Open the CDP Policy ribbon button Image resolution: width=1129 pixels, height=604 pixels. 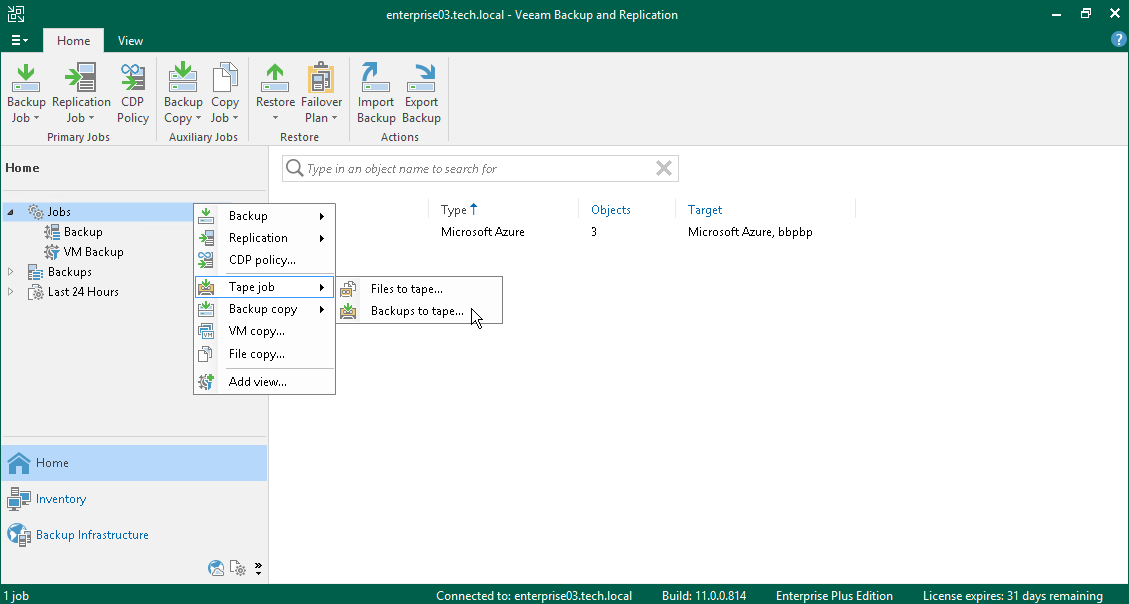(x=132, y=94)
